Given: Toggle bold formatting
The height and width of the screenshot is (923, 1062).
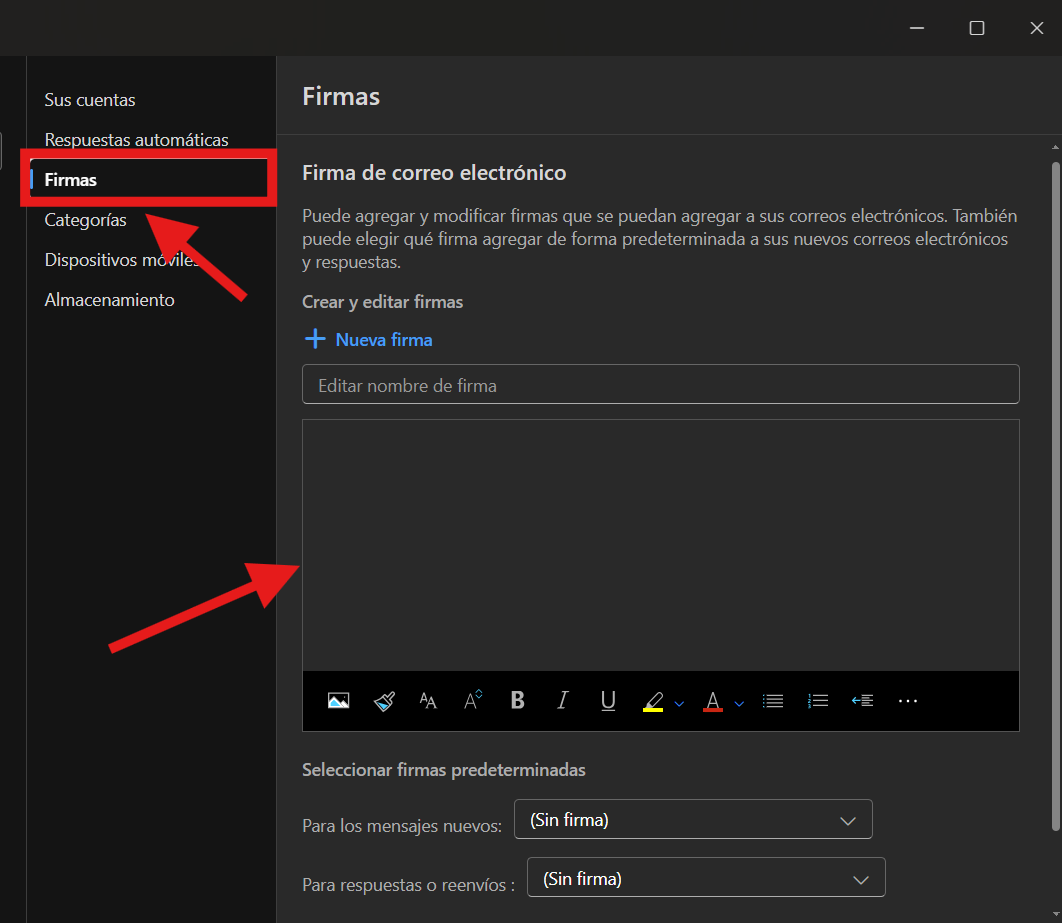Looking at the screenshot, I should (517, 701).
